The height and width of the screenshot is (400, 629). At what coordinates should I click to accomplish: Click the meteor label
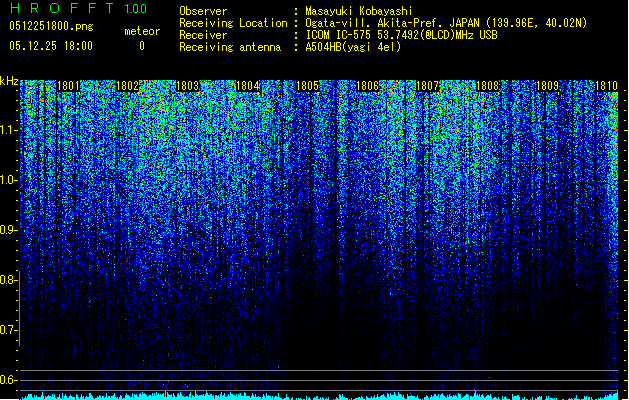pos(142,31)
